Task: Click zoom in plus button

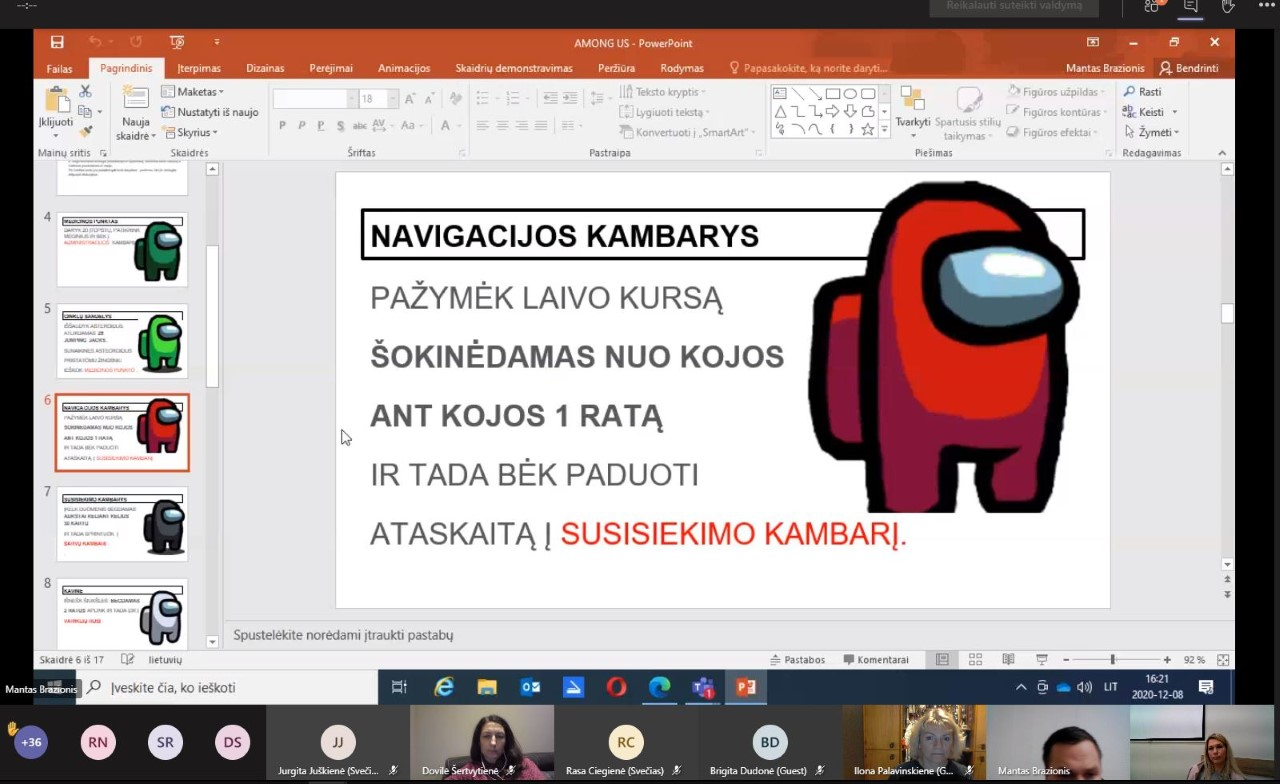Action: point(1167,660)
